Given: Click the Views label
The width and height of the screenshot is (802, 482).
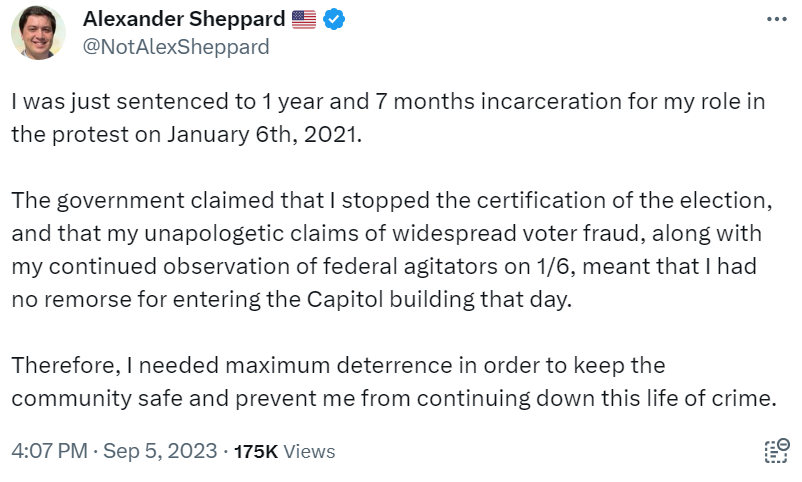Looking at the screenshot, I should pos(309,452).
